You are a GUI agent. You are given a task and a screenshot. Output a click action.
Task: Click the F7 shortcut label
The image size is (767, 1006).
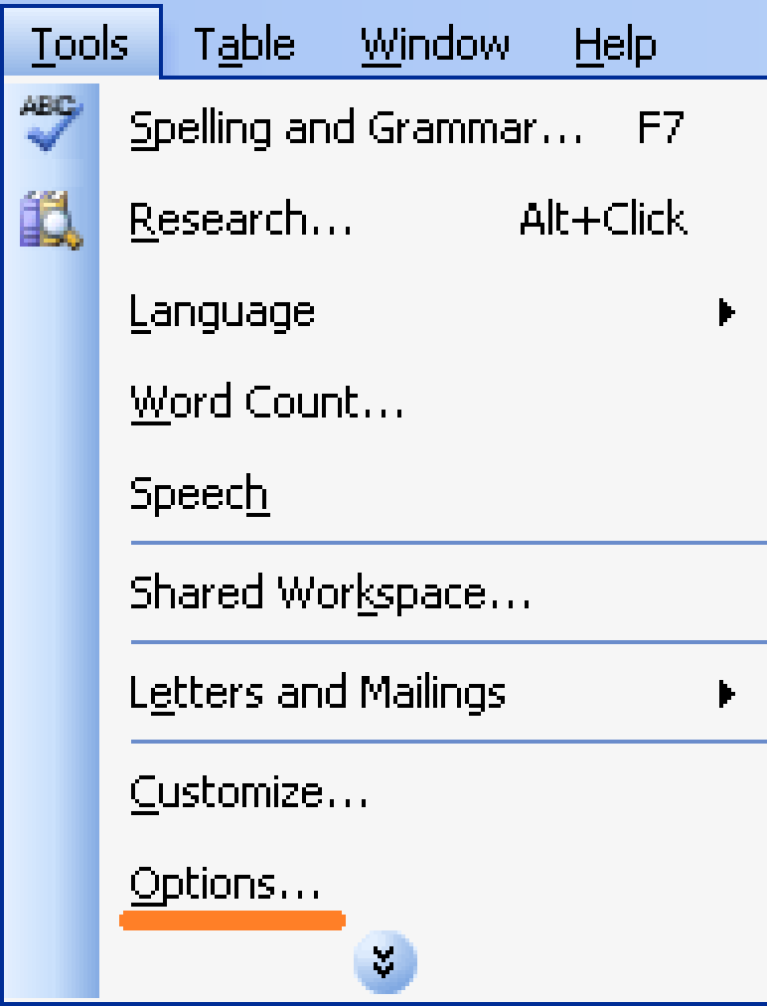coord(660,128)
